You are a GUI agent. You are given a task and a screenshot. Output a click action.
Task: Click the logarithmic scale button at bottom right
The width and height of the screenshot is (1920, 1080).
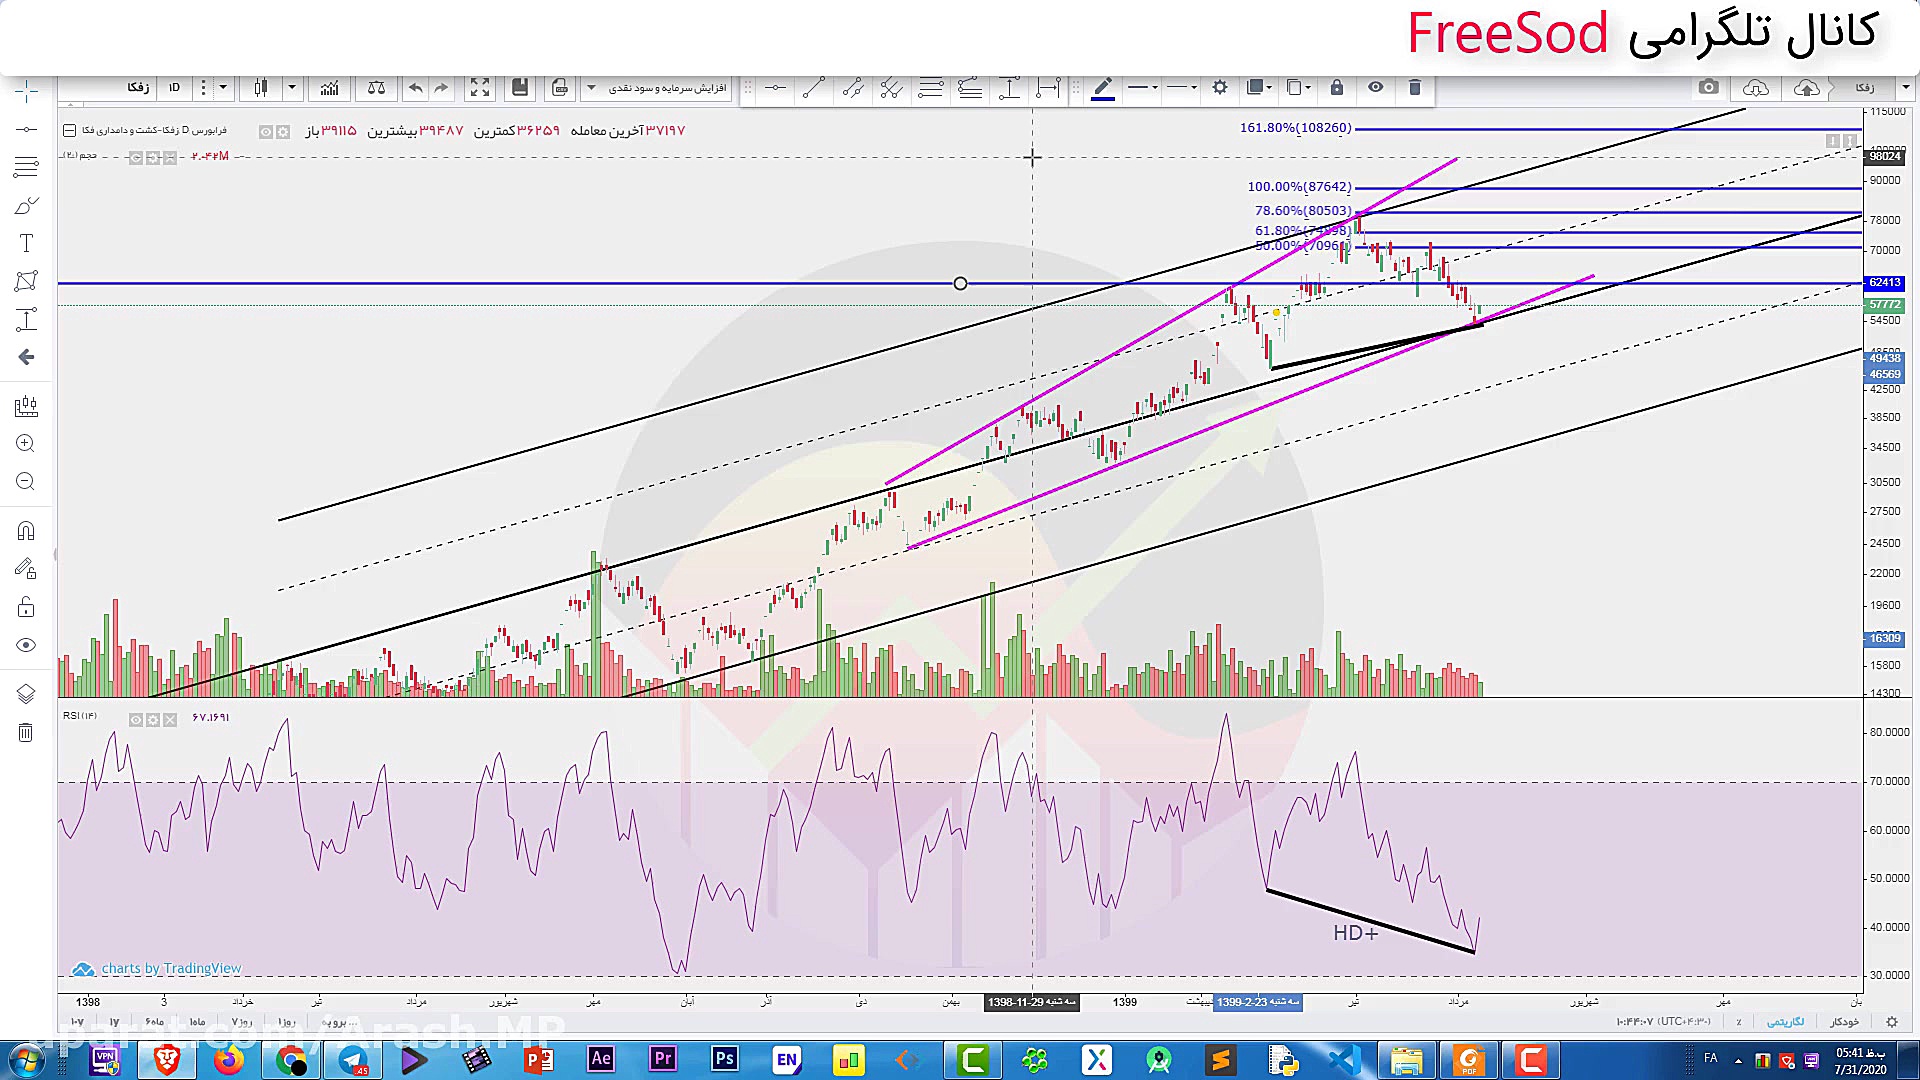[1785, 1022]
